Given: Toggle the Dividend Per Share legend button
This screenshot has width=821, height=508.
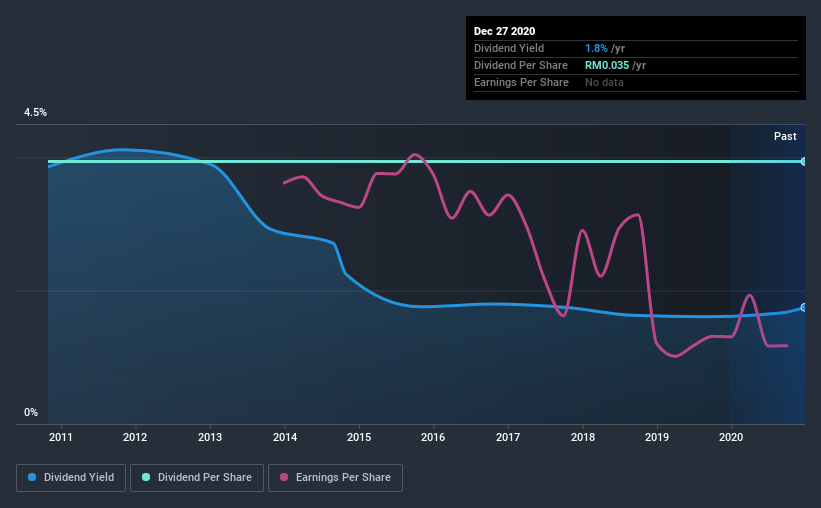Looking at the screenshot, I should pyautogui.click(x=197, y=478).
